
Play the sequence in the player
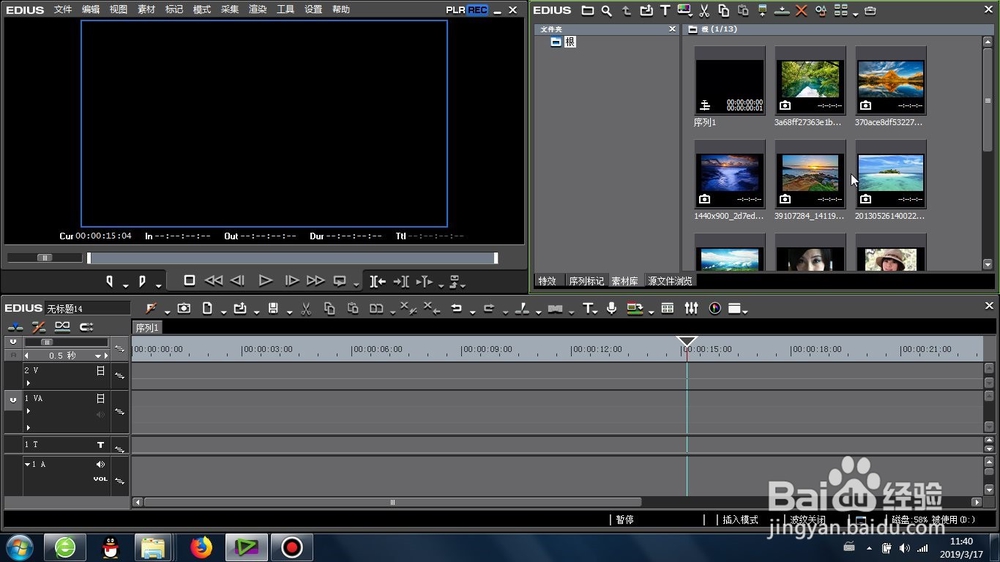(x=265, y=281)
